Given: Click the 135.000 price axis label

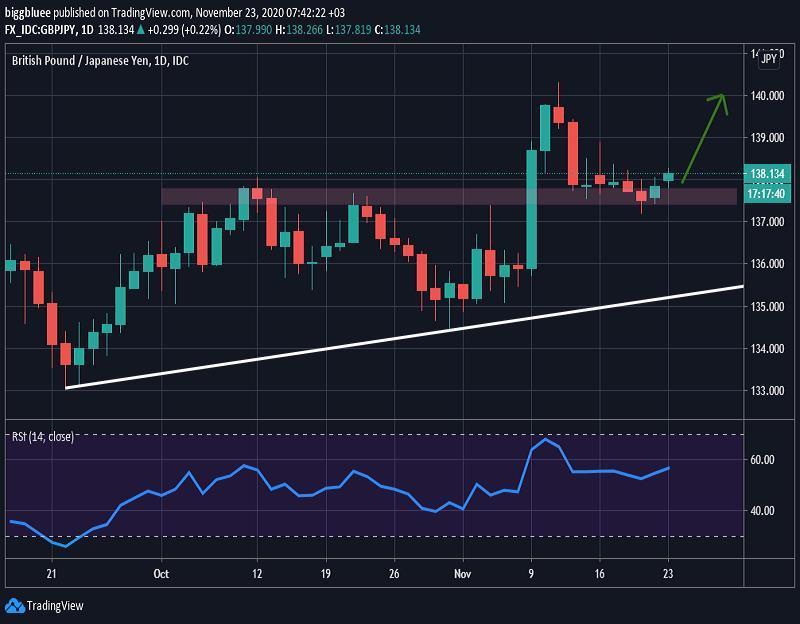Looking at the screenshot, I should [x=767, y=306].
